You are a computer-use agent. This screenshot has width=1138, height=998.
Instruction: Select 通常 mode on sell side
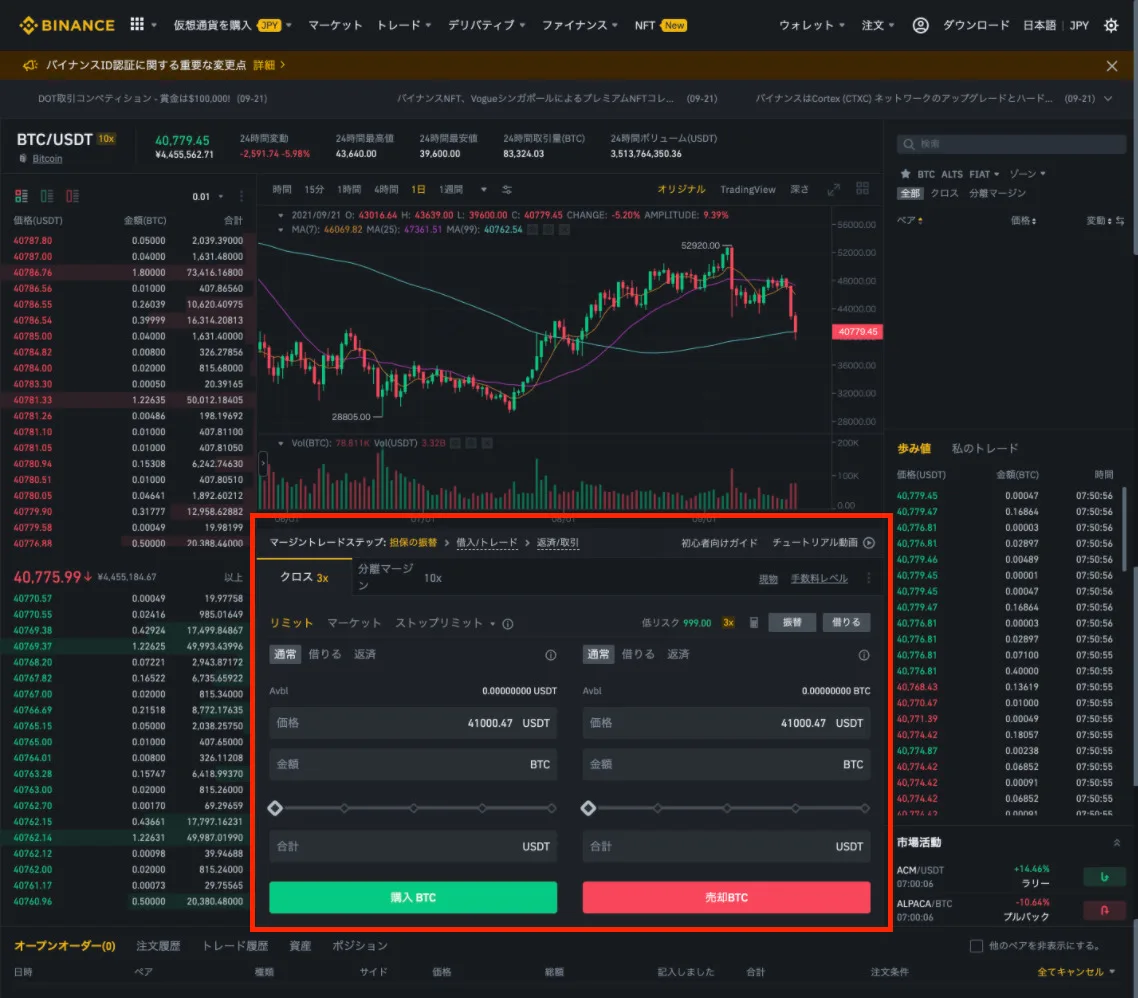click(x=598, y=654)
